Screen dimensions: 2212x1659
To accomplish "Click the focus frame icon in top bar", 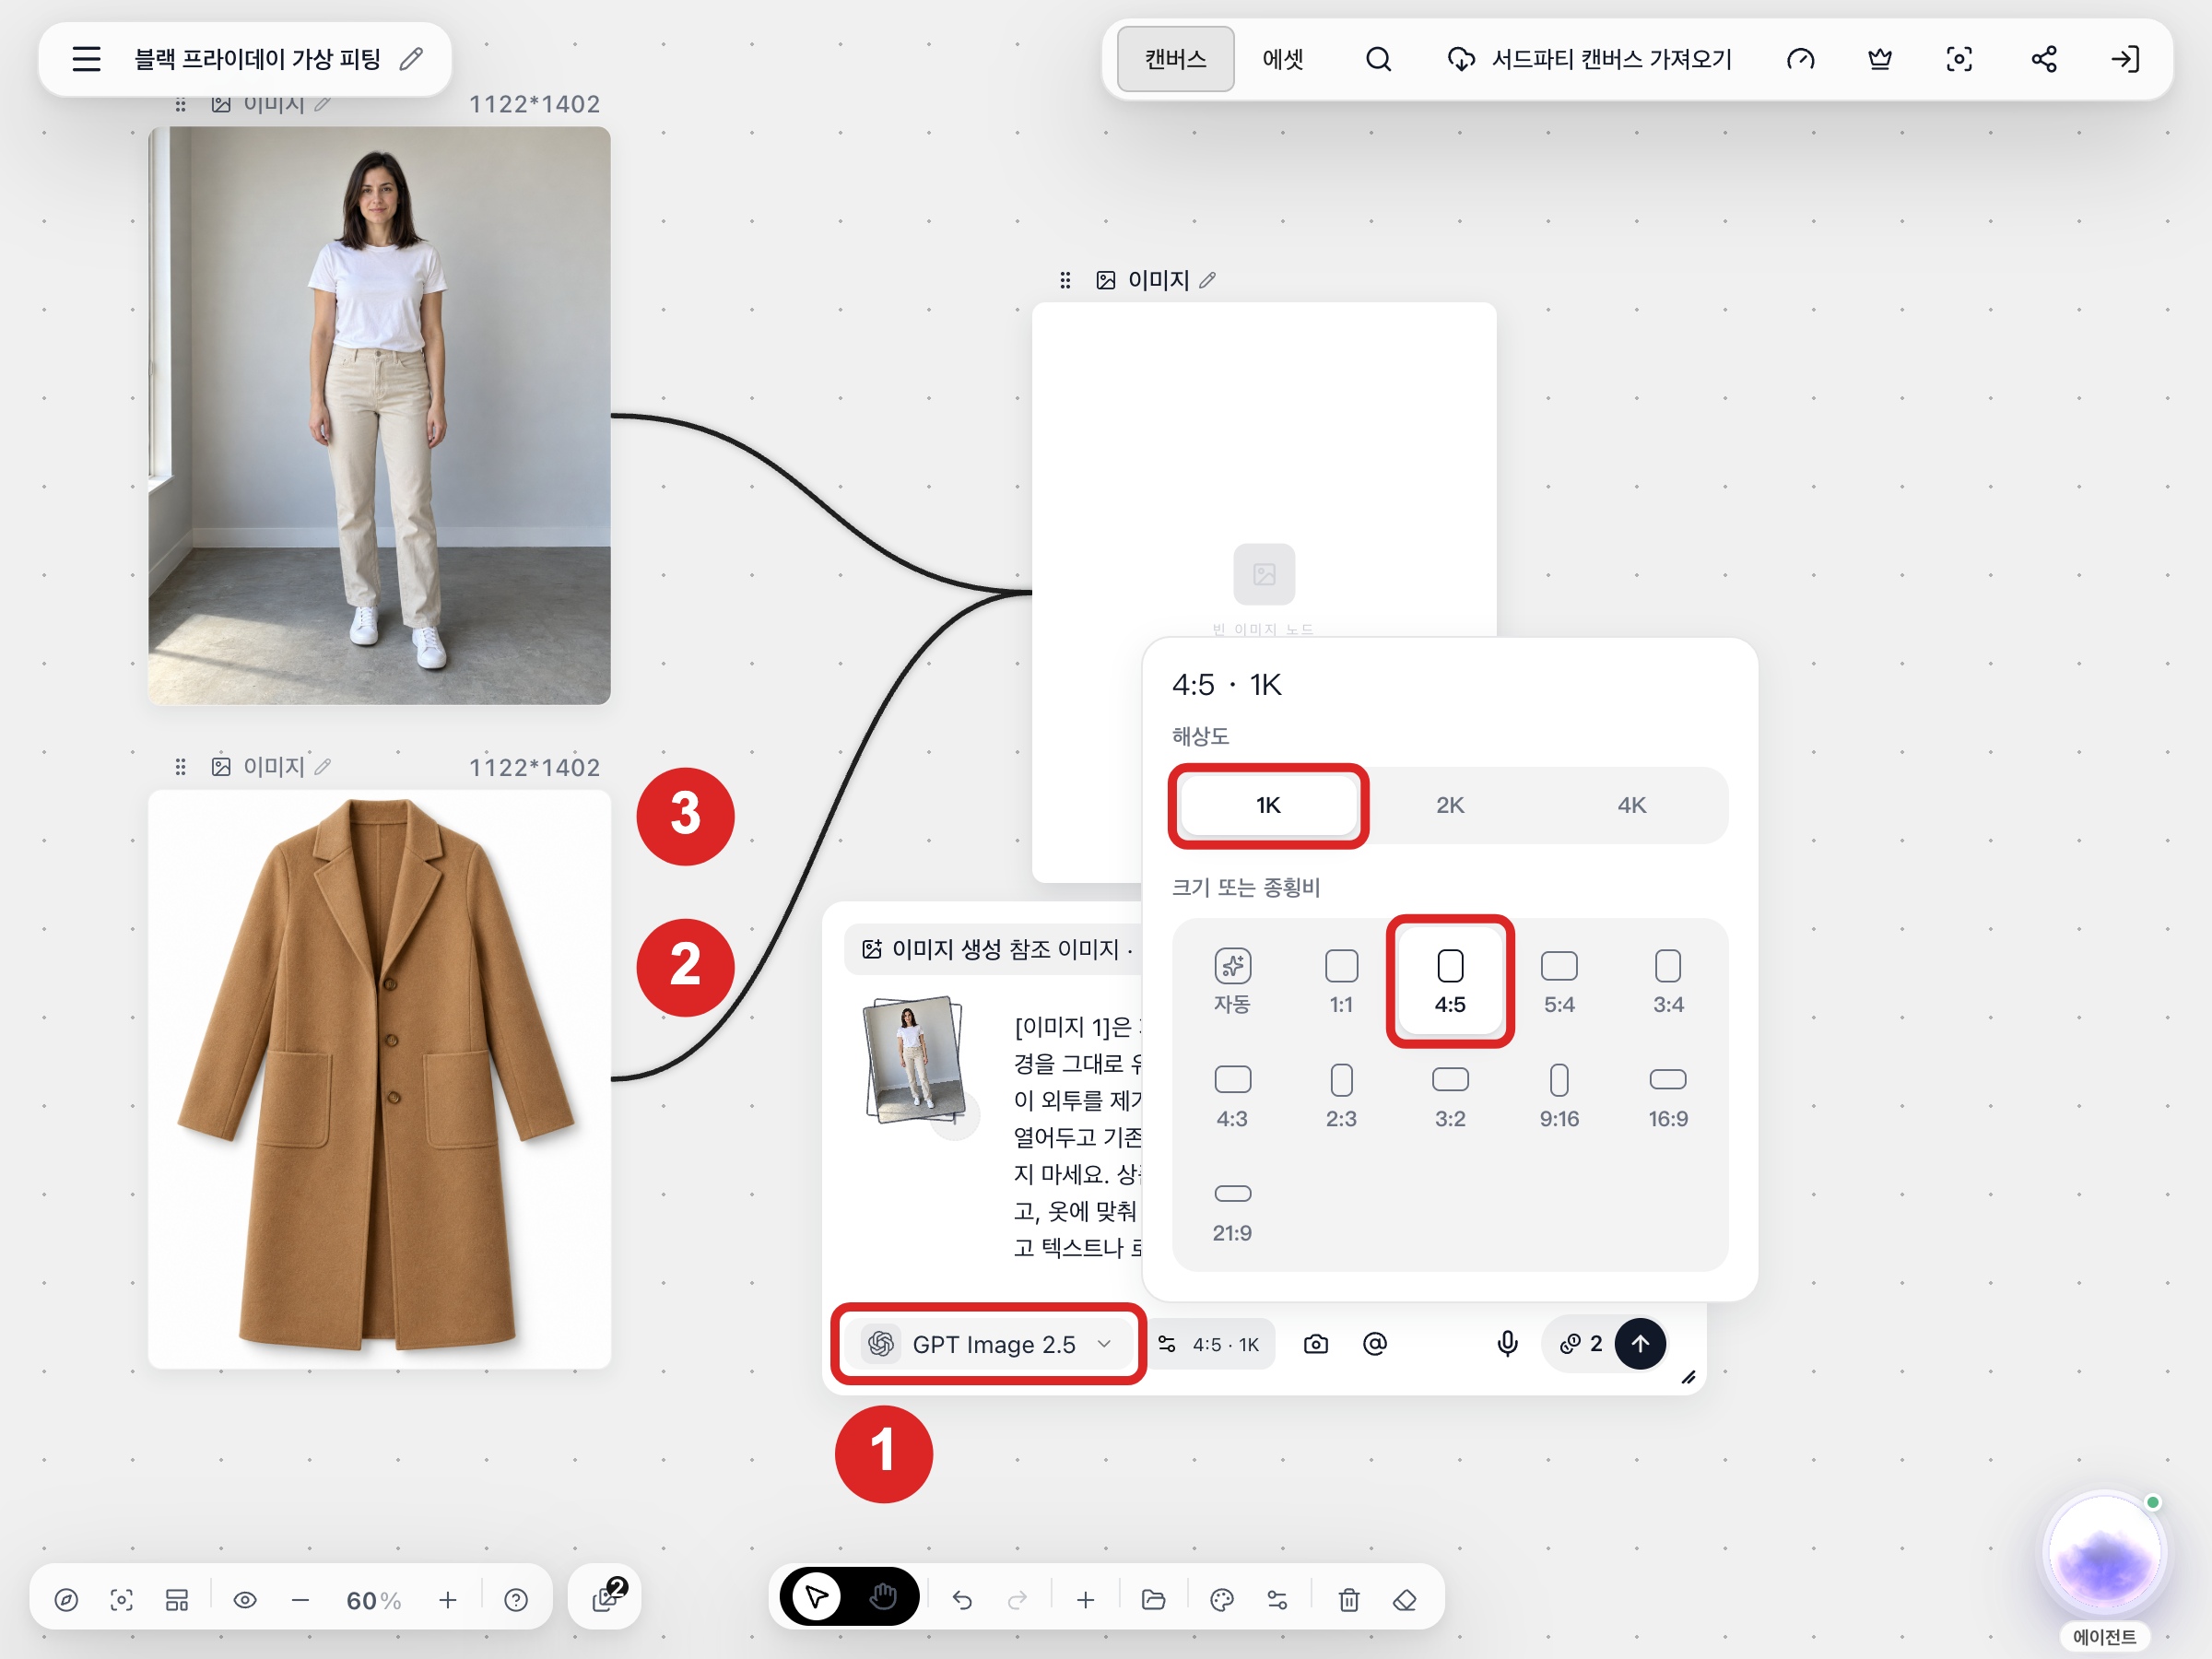I will pos(1959,59).
